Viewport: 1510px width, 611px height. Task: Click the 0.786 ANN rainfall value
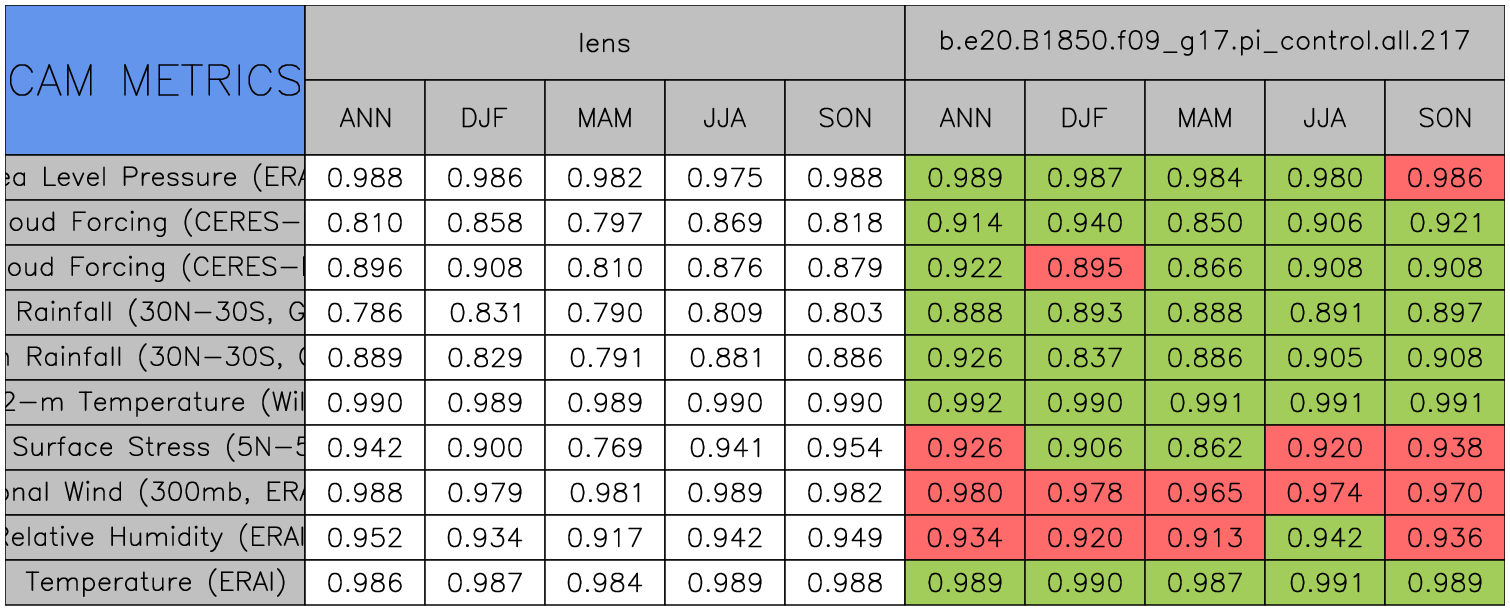[x=365, y=313]
